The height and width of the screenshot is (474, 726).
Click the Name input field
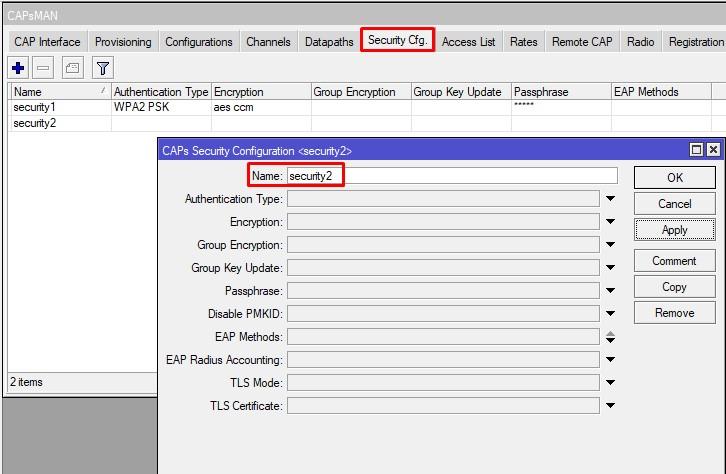pyautogui.click(x=451, y=176)
